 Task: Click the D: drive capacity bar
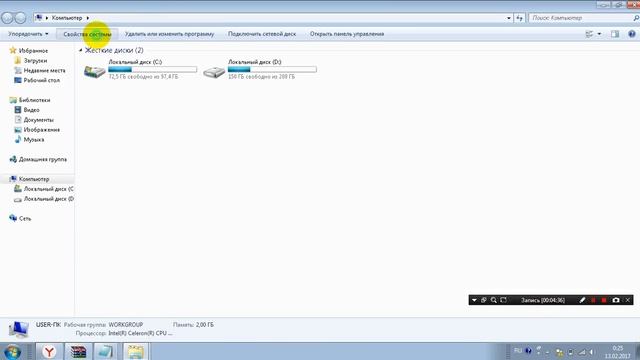coord(272,69)
